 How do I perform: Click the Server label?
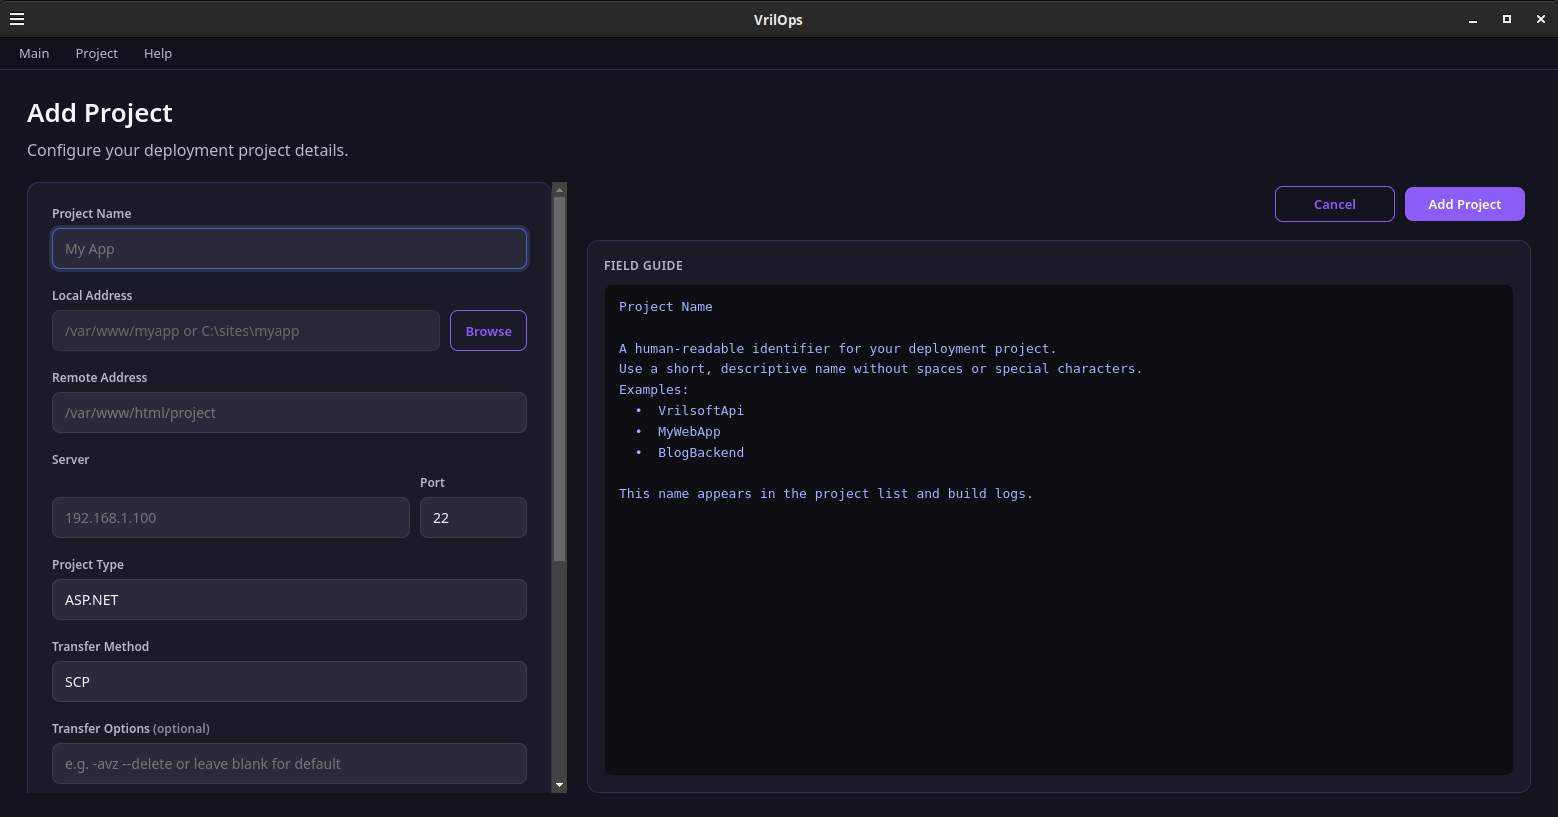point(71,460)
